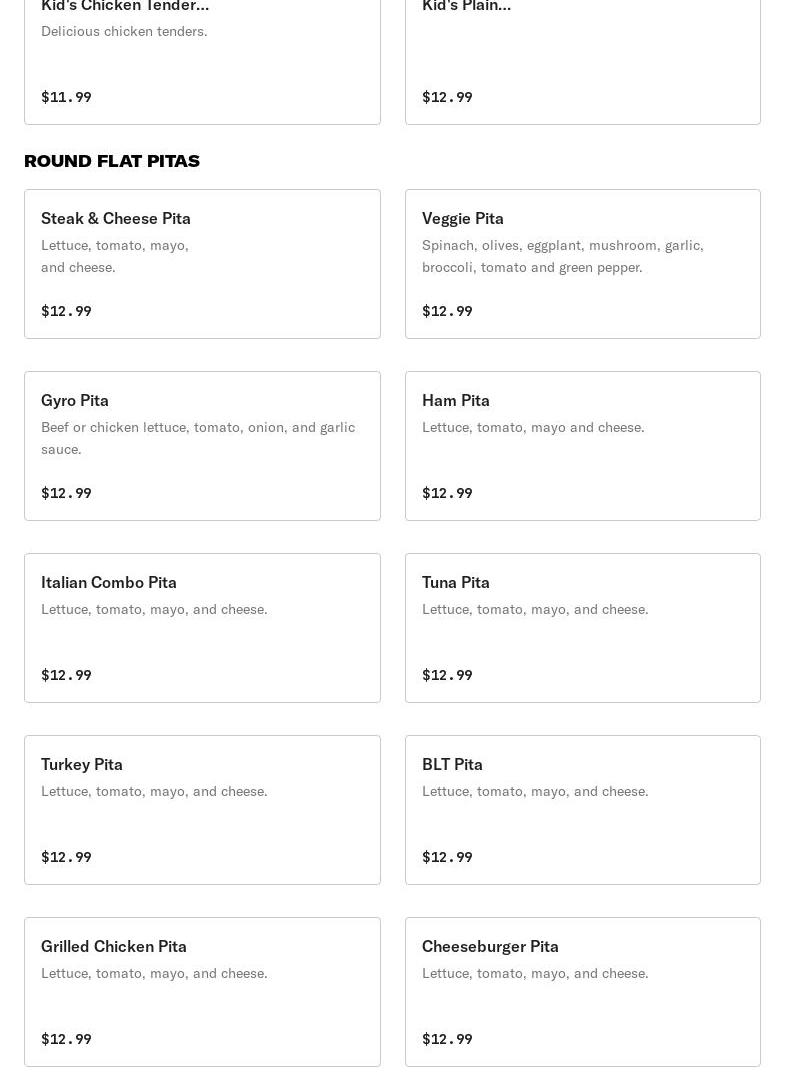785x1090 pixels.
Task: Click the Cheeseburger Pita price
Action: point(447,1039)
